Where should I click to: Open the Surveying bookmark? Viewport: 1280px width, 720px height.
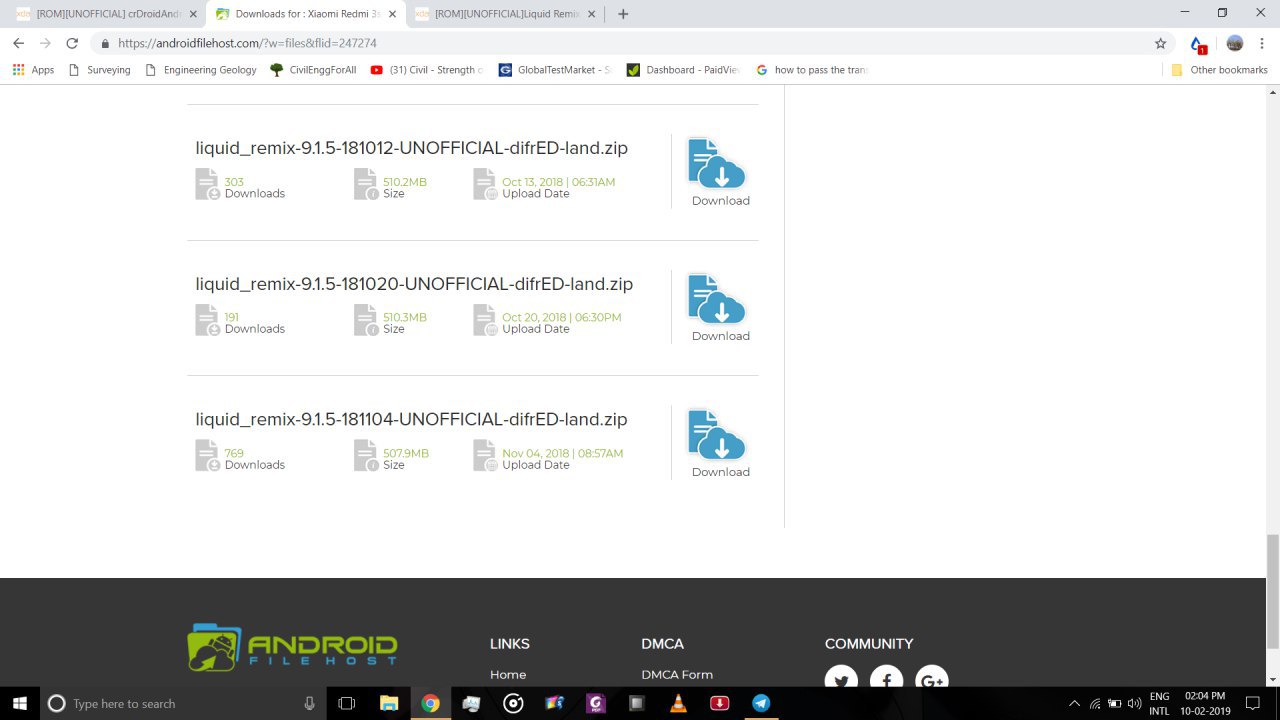(x=99, y=70)
